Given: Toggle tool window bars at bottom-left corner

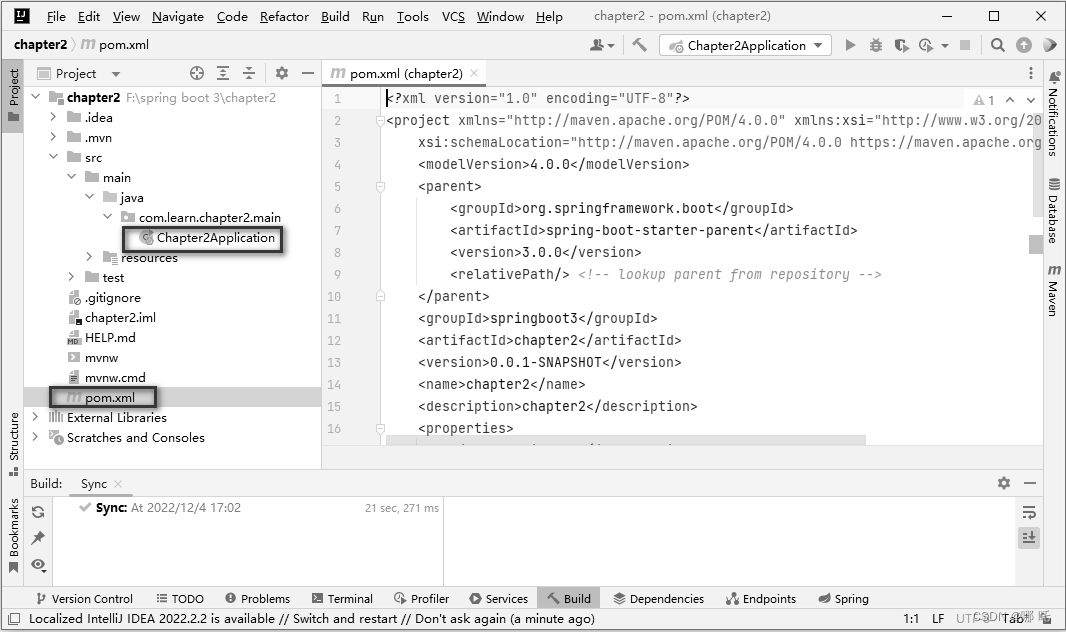Looking at the screenshot, I should [14, 618].
